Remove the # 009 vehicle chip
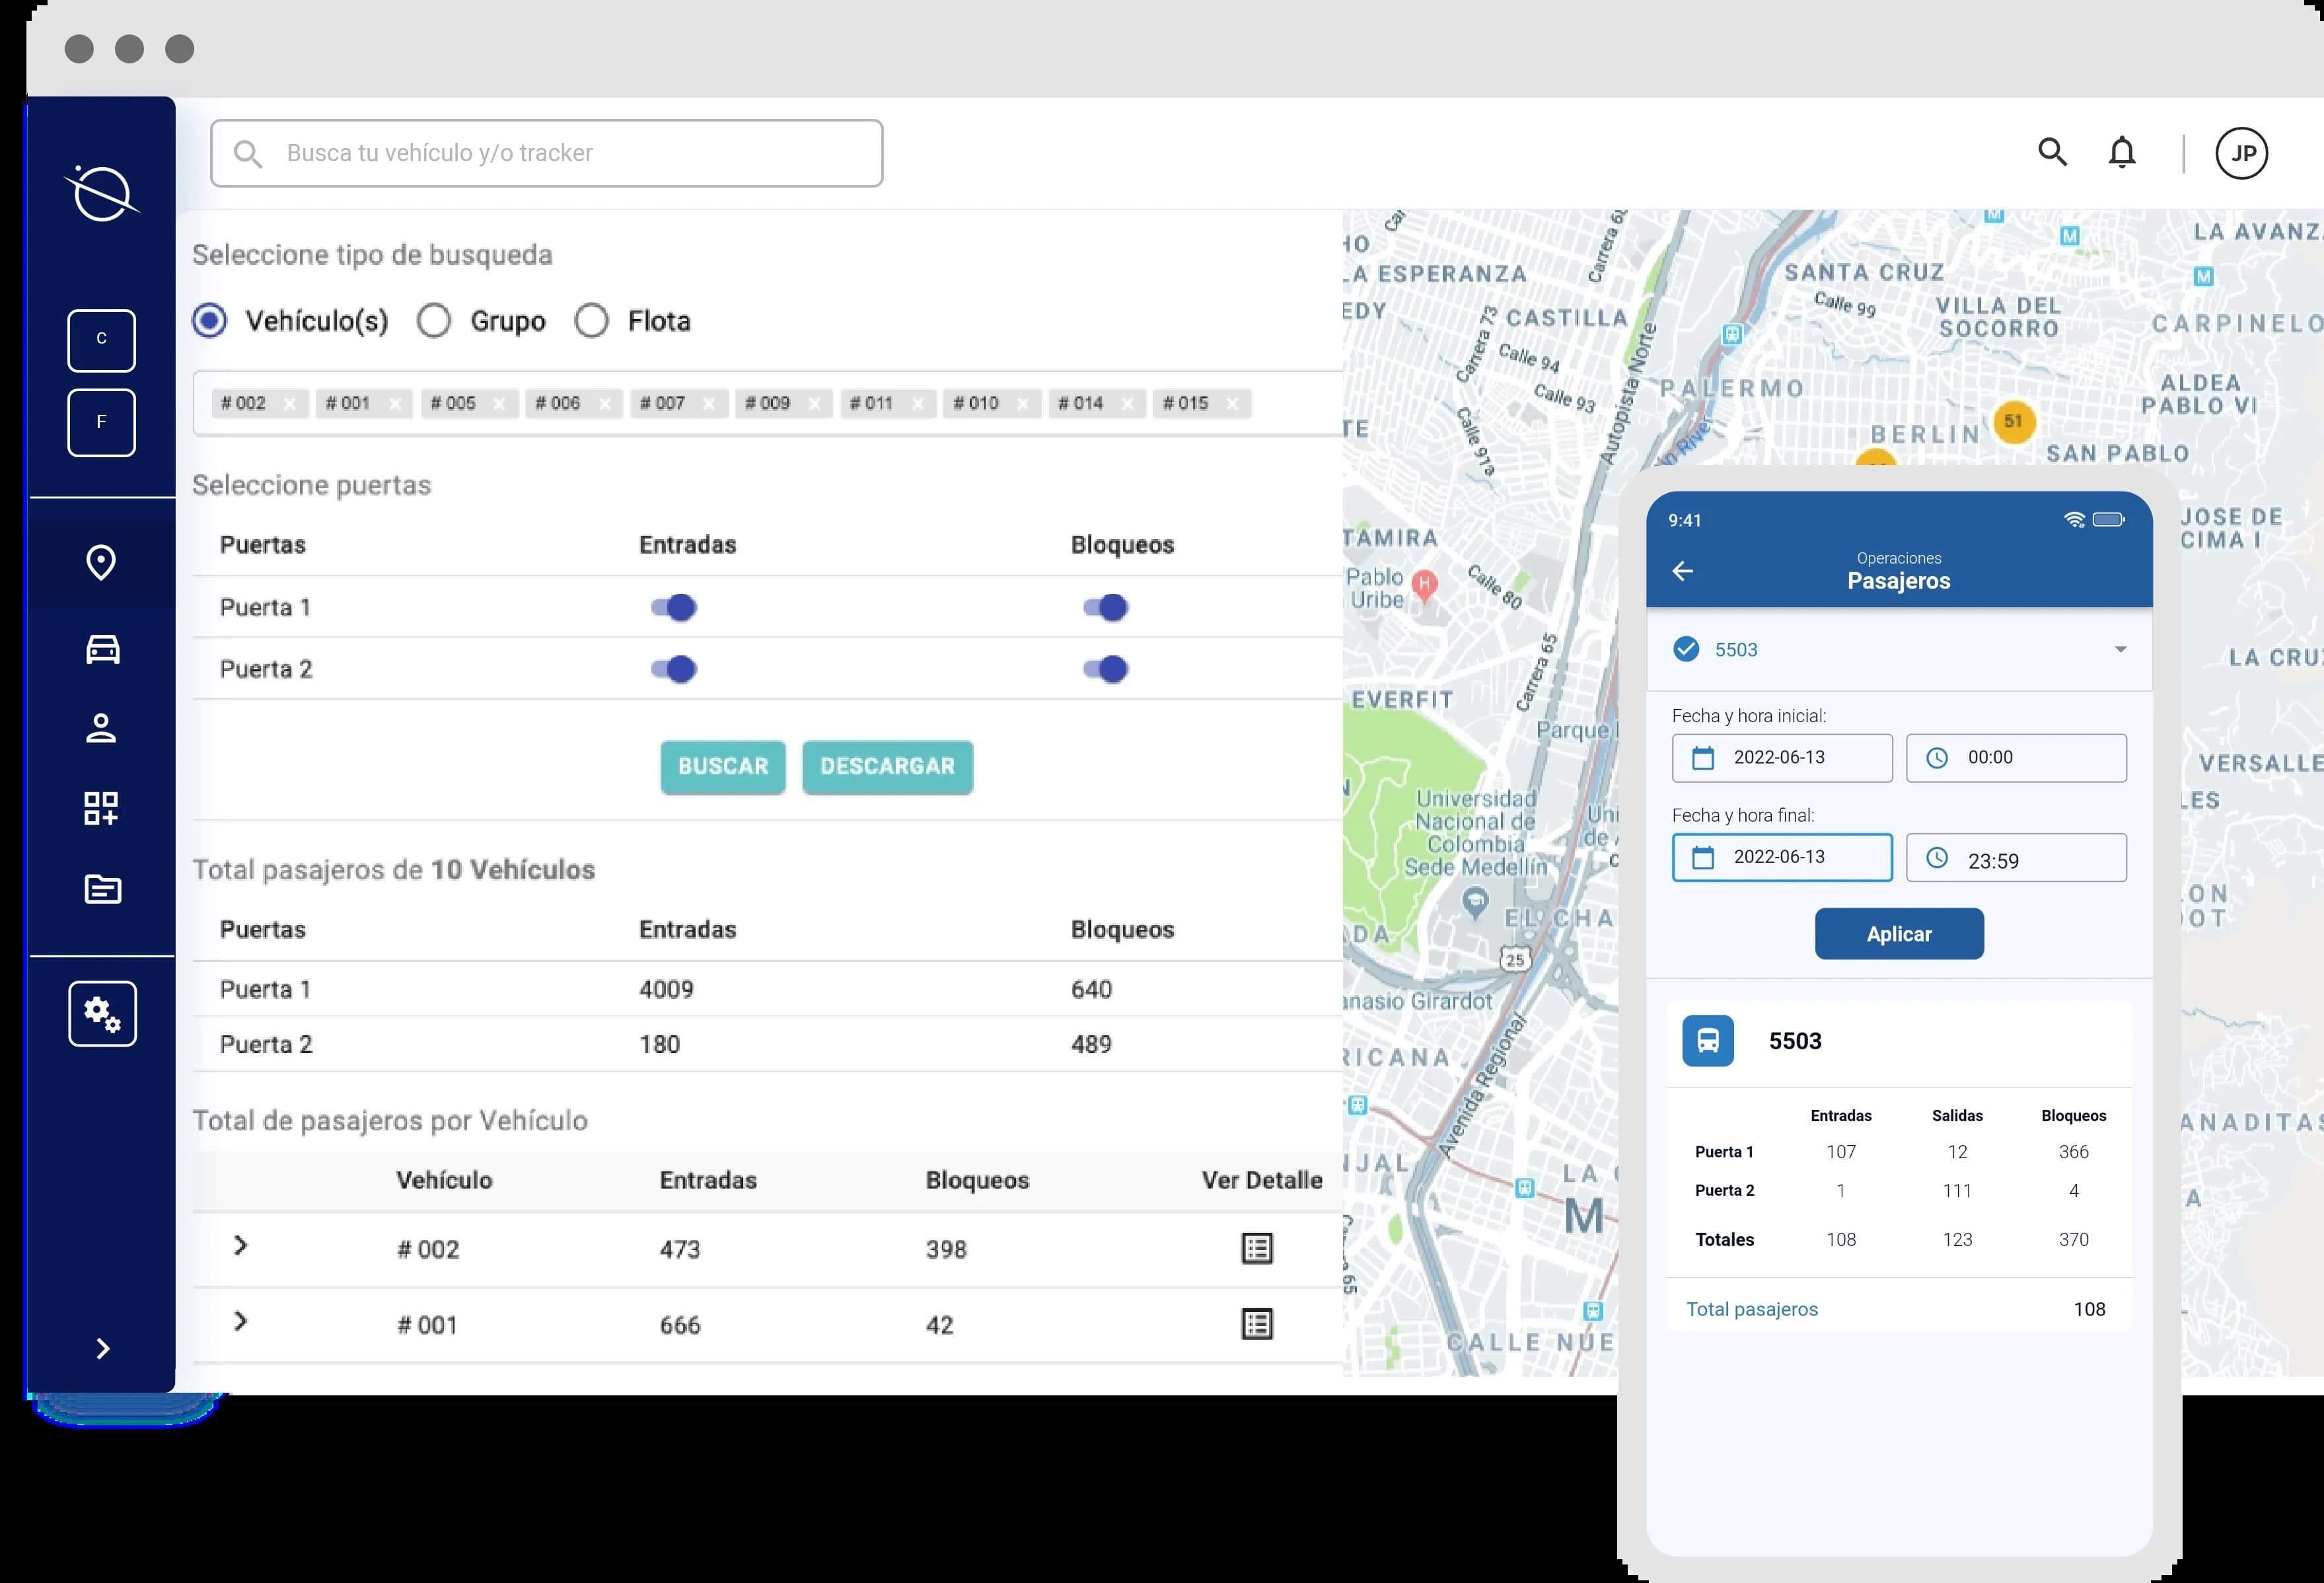 pos(814,404)
